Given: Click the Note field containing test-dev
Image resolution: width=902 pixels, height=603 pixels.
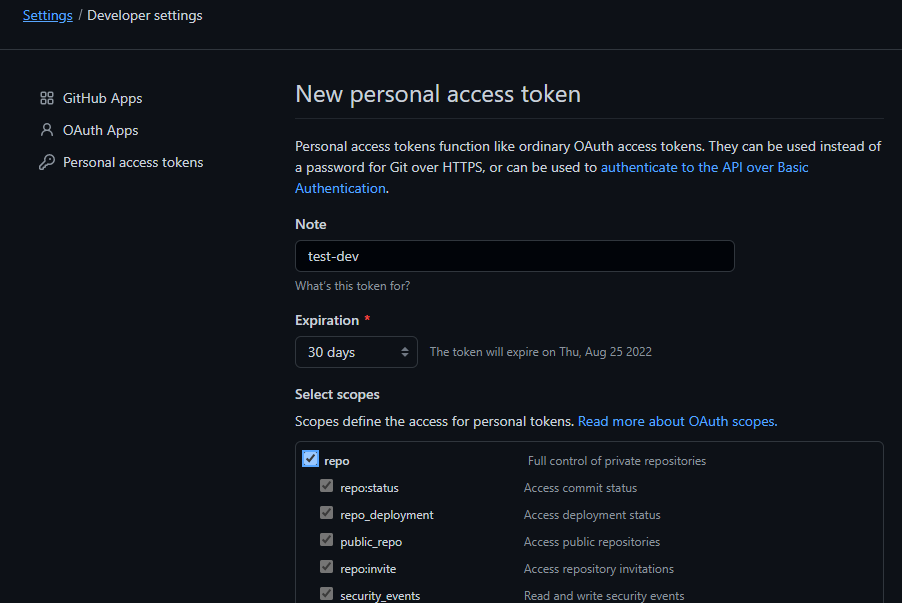Looking at the screenshot, I should (x=515, y=256).
